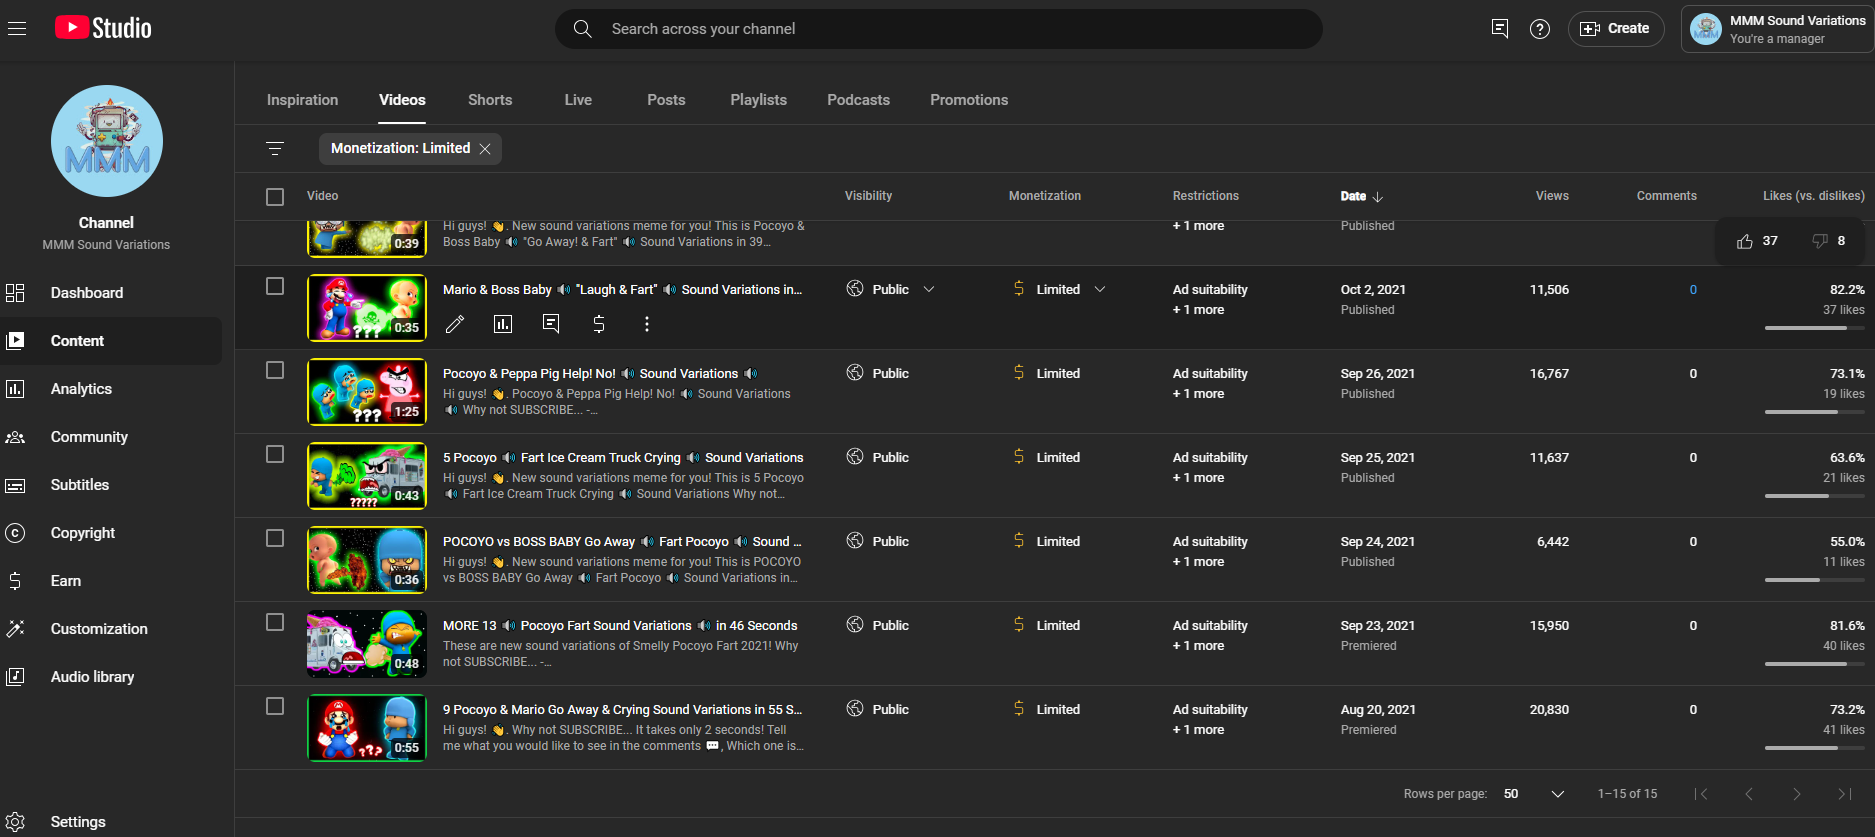
Task: Select the POCOYO vs BOSS BABY checkbox
Action: [275, 538]
